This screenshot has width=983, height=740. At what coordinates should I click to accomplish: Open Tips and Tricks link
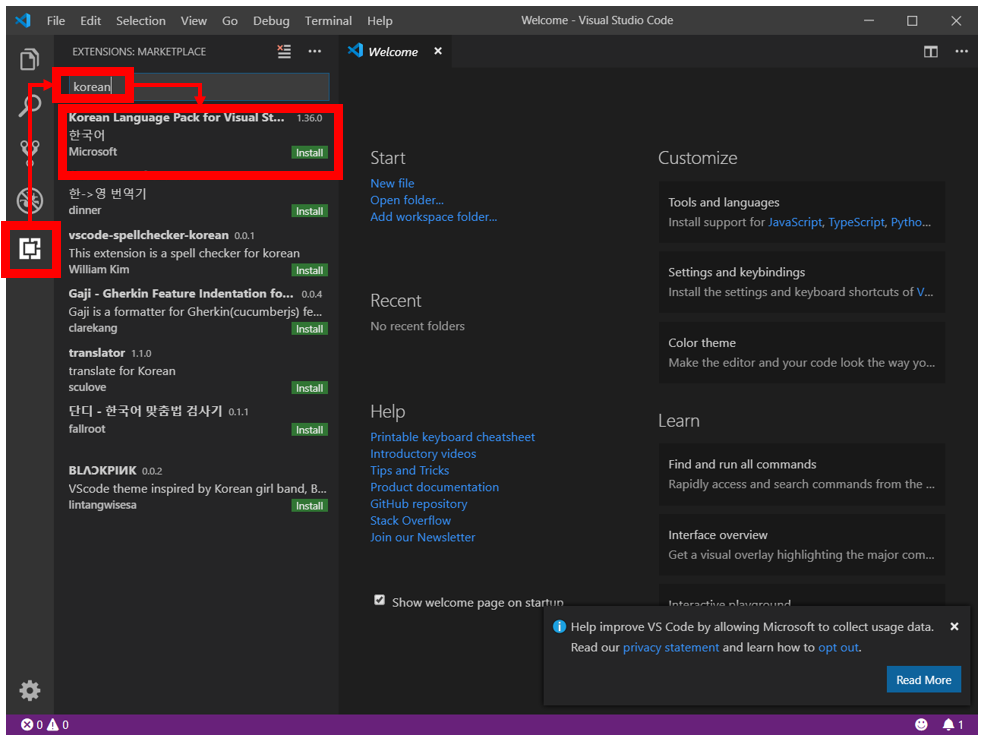click(x=409, y=470)
